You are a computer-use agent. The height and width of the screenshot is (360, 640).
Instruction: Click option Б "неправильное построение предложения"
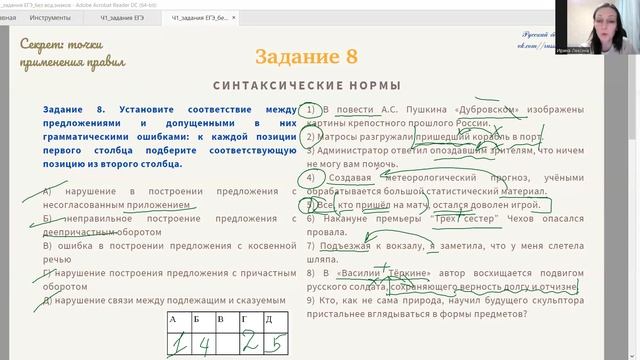point(169,225)
